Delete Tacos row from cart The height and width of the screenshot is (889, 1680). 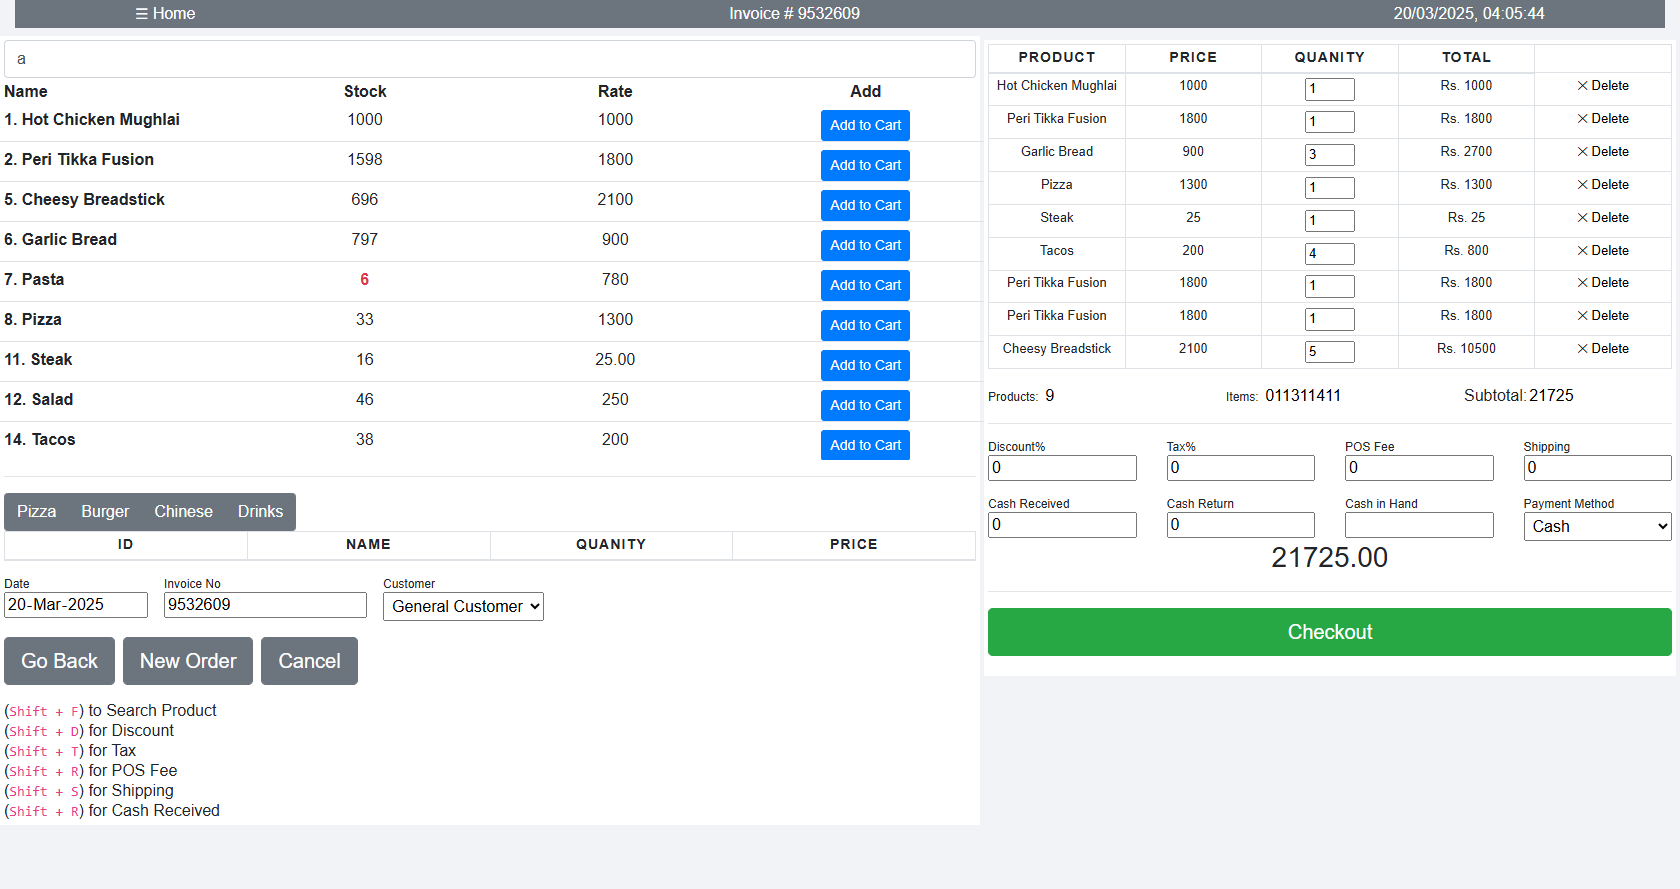(1603, 251)
